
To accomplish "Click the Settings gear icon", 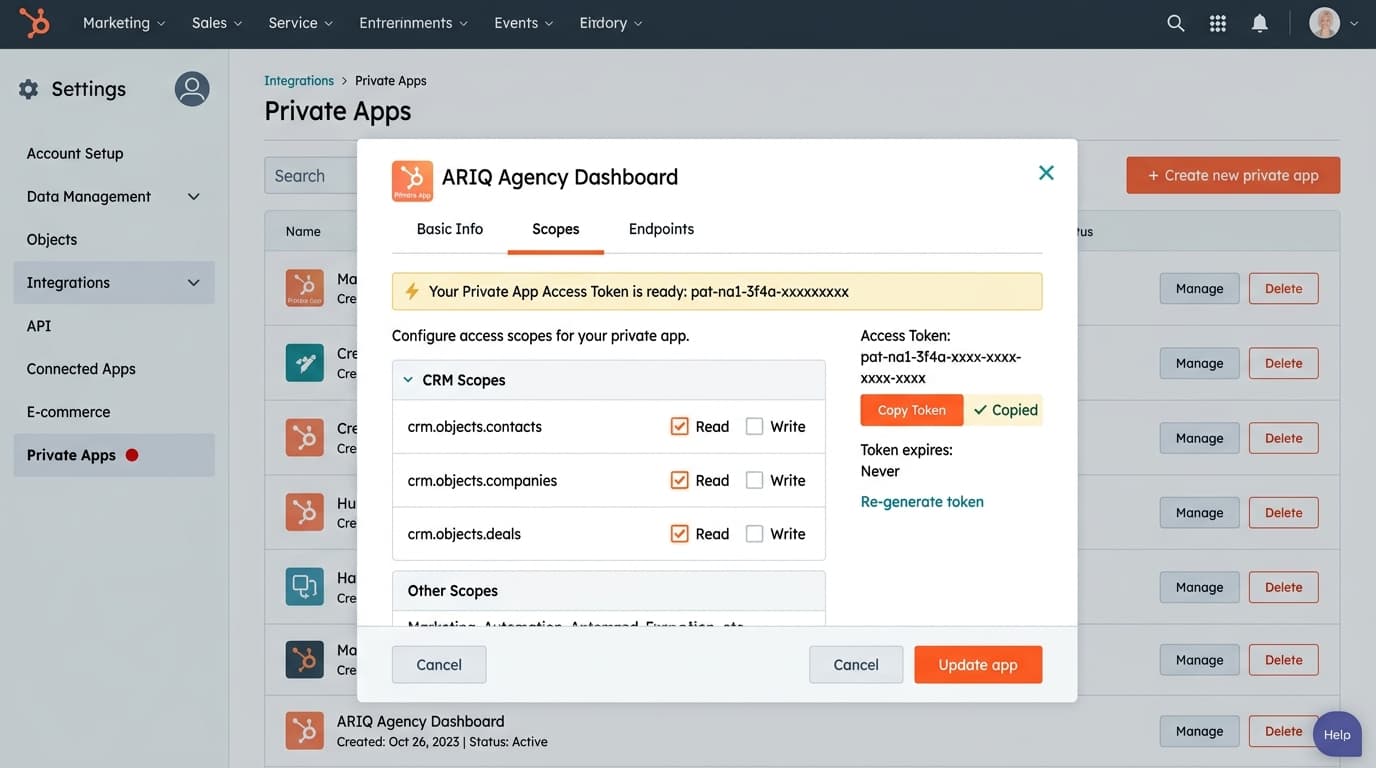I will (29, 89).
